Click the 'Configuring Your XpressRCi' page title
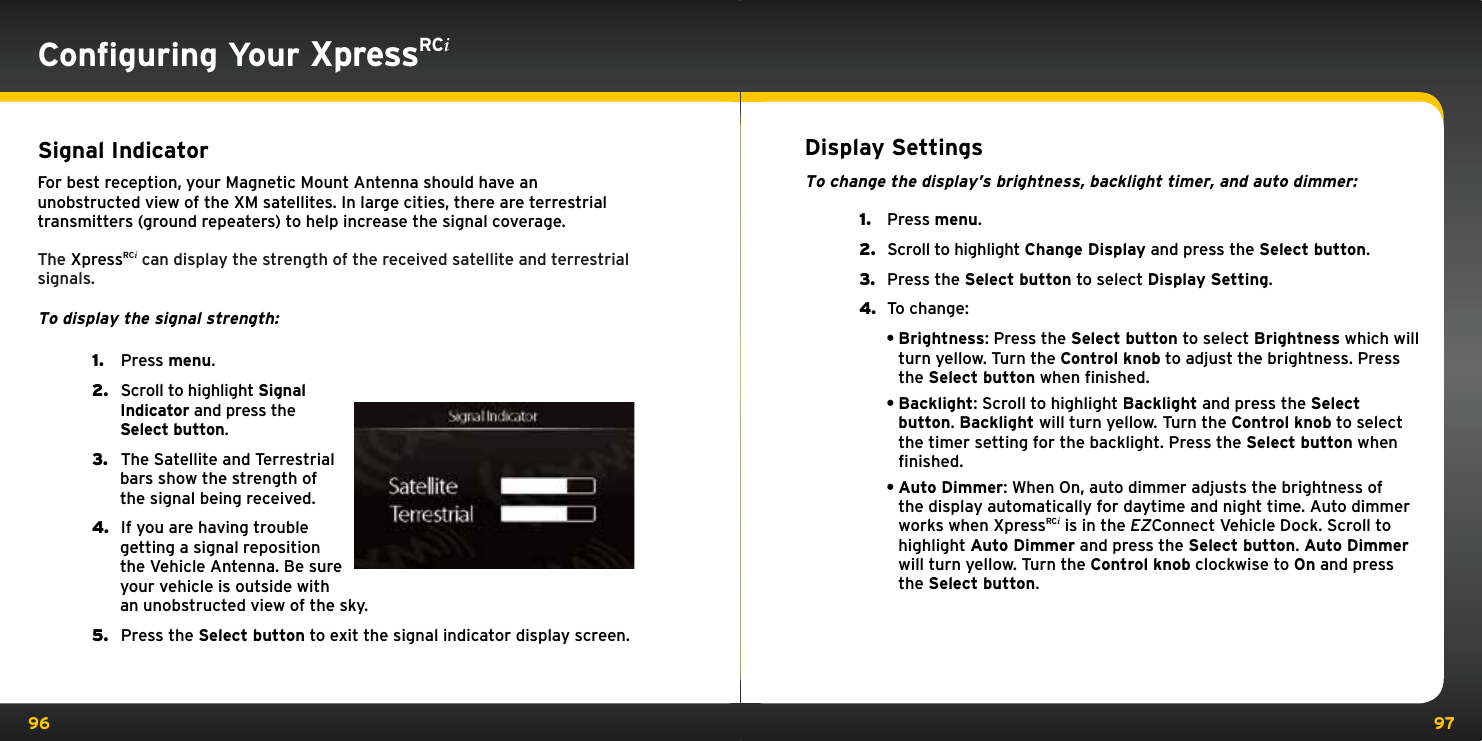Screen dimensions: 1482x741 (x=245, y=54)
